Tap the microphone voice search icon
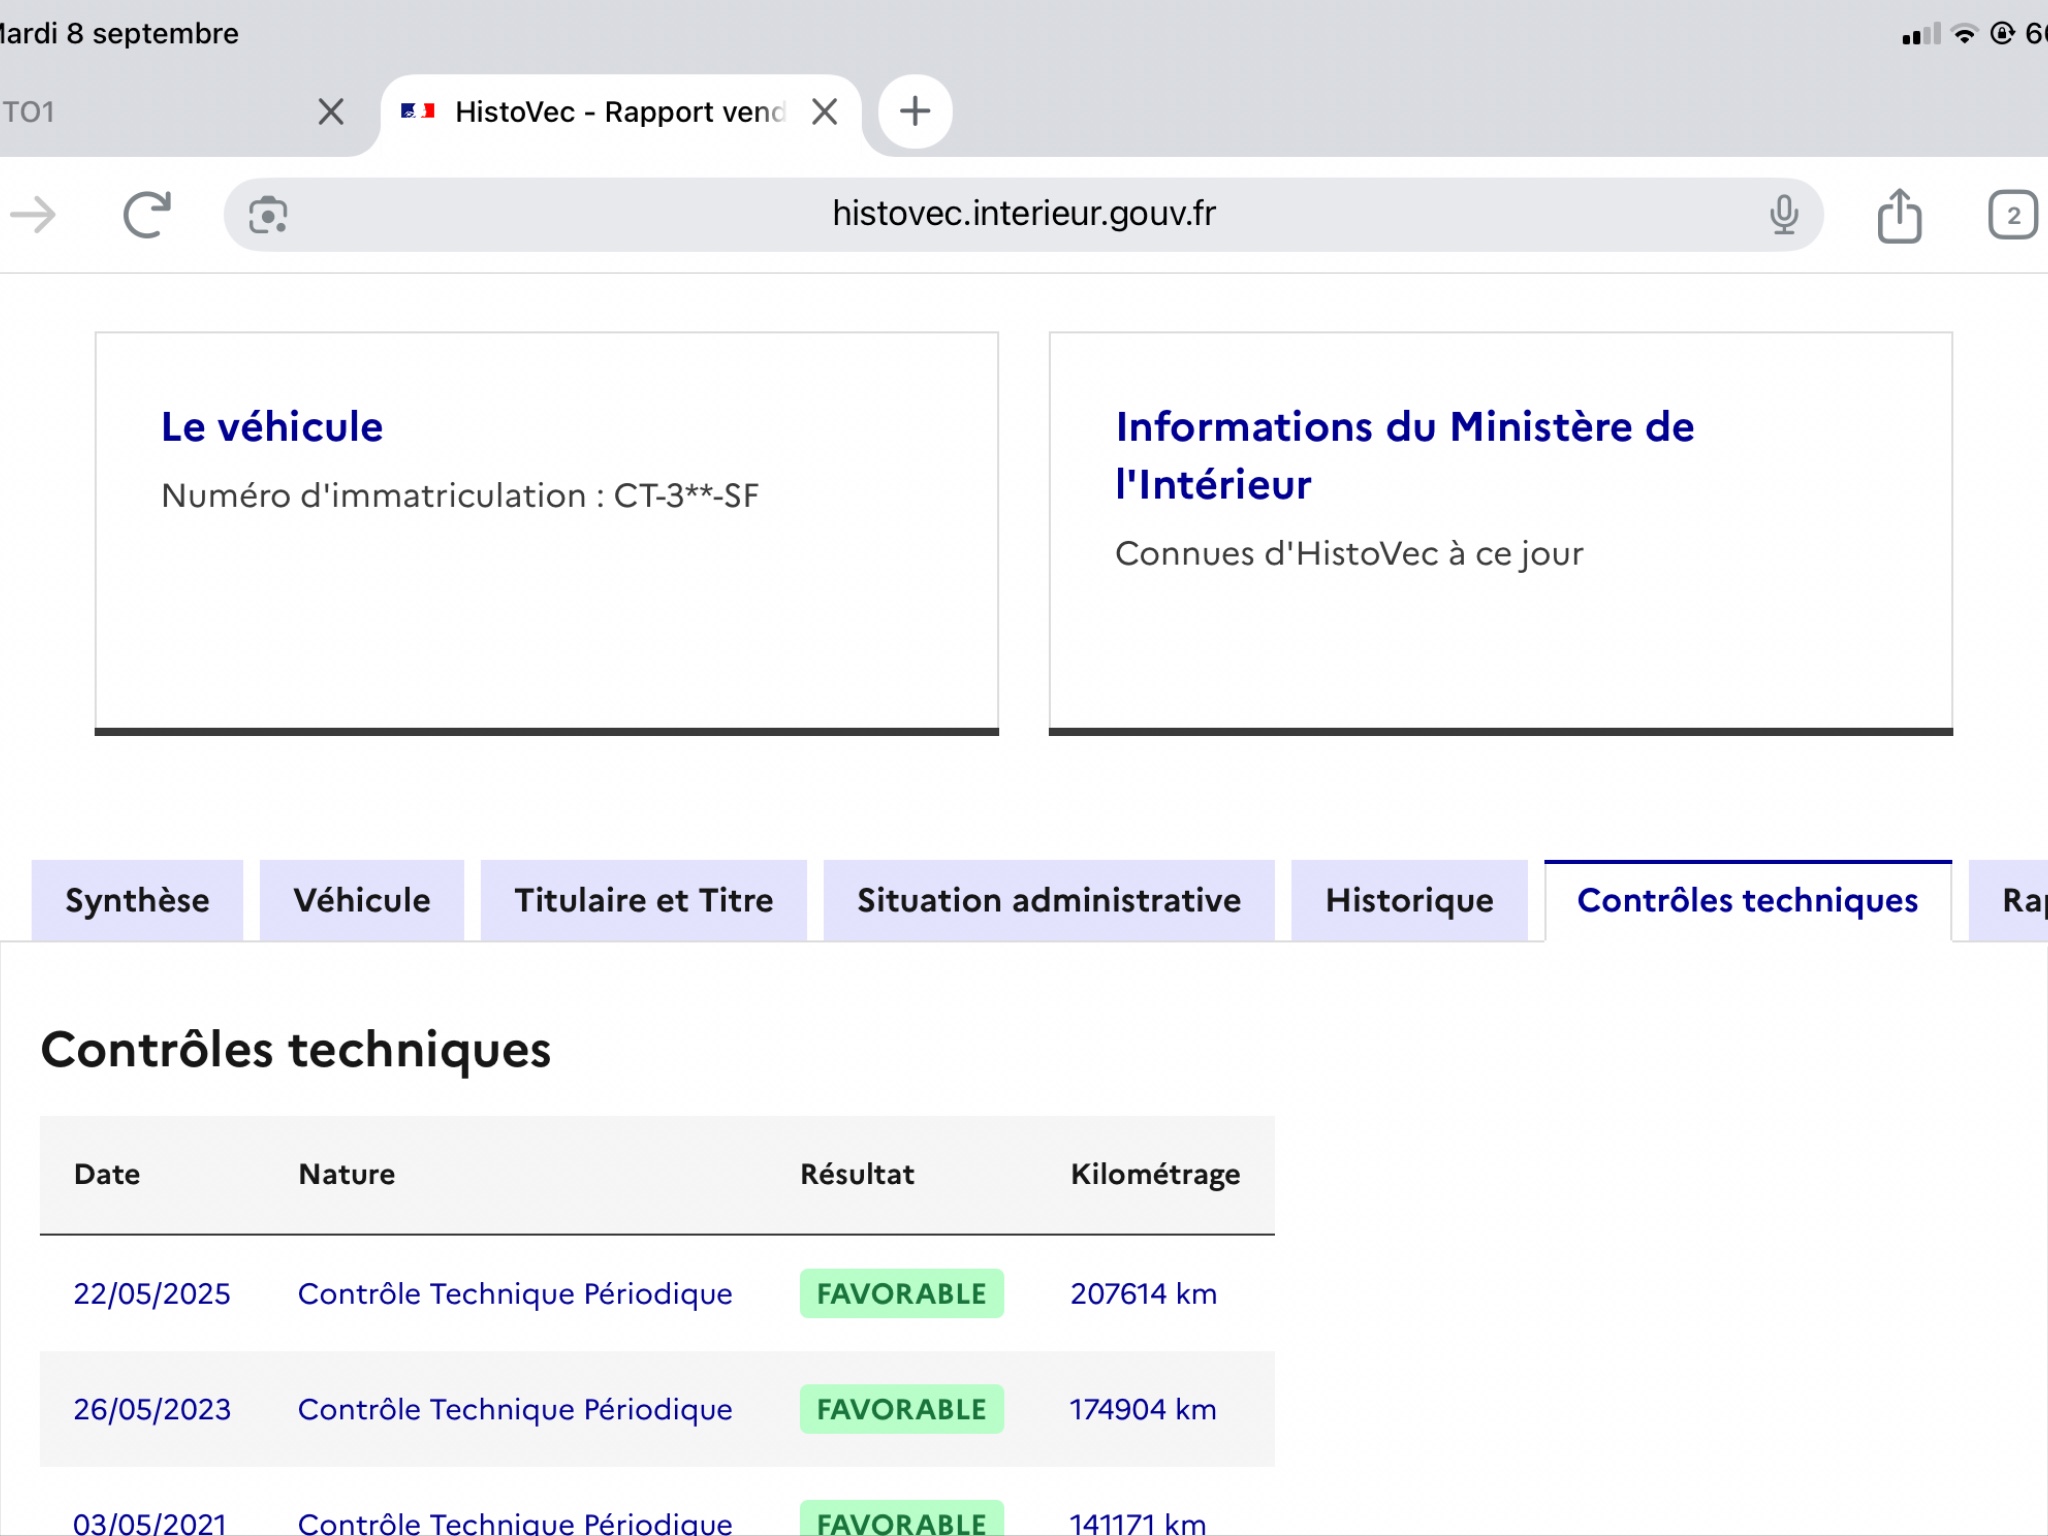Screen dimensions: 2048x1536 click(x=1784, y=214)
